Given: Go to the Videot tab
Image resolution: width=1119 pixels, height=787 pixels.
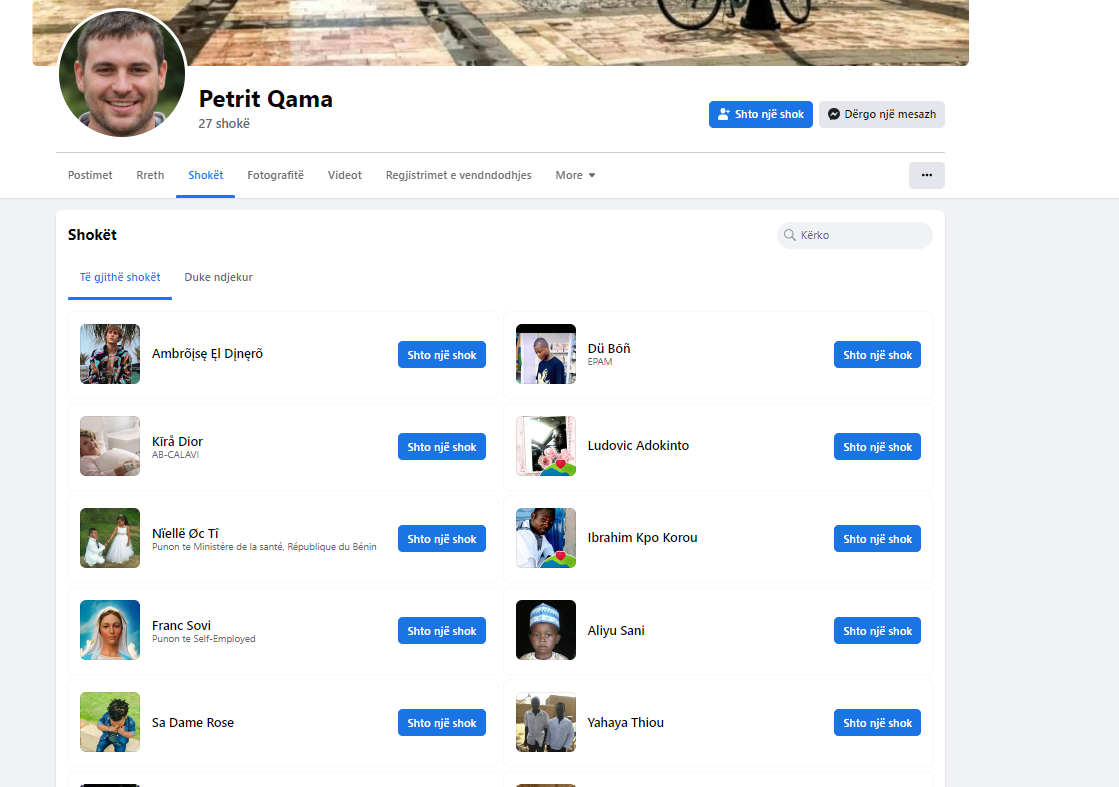Looking at the screenshot, I should (344, 175).
